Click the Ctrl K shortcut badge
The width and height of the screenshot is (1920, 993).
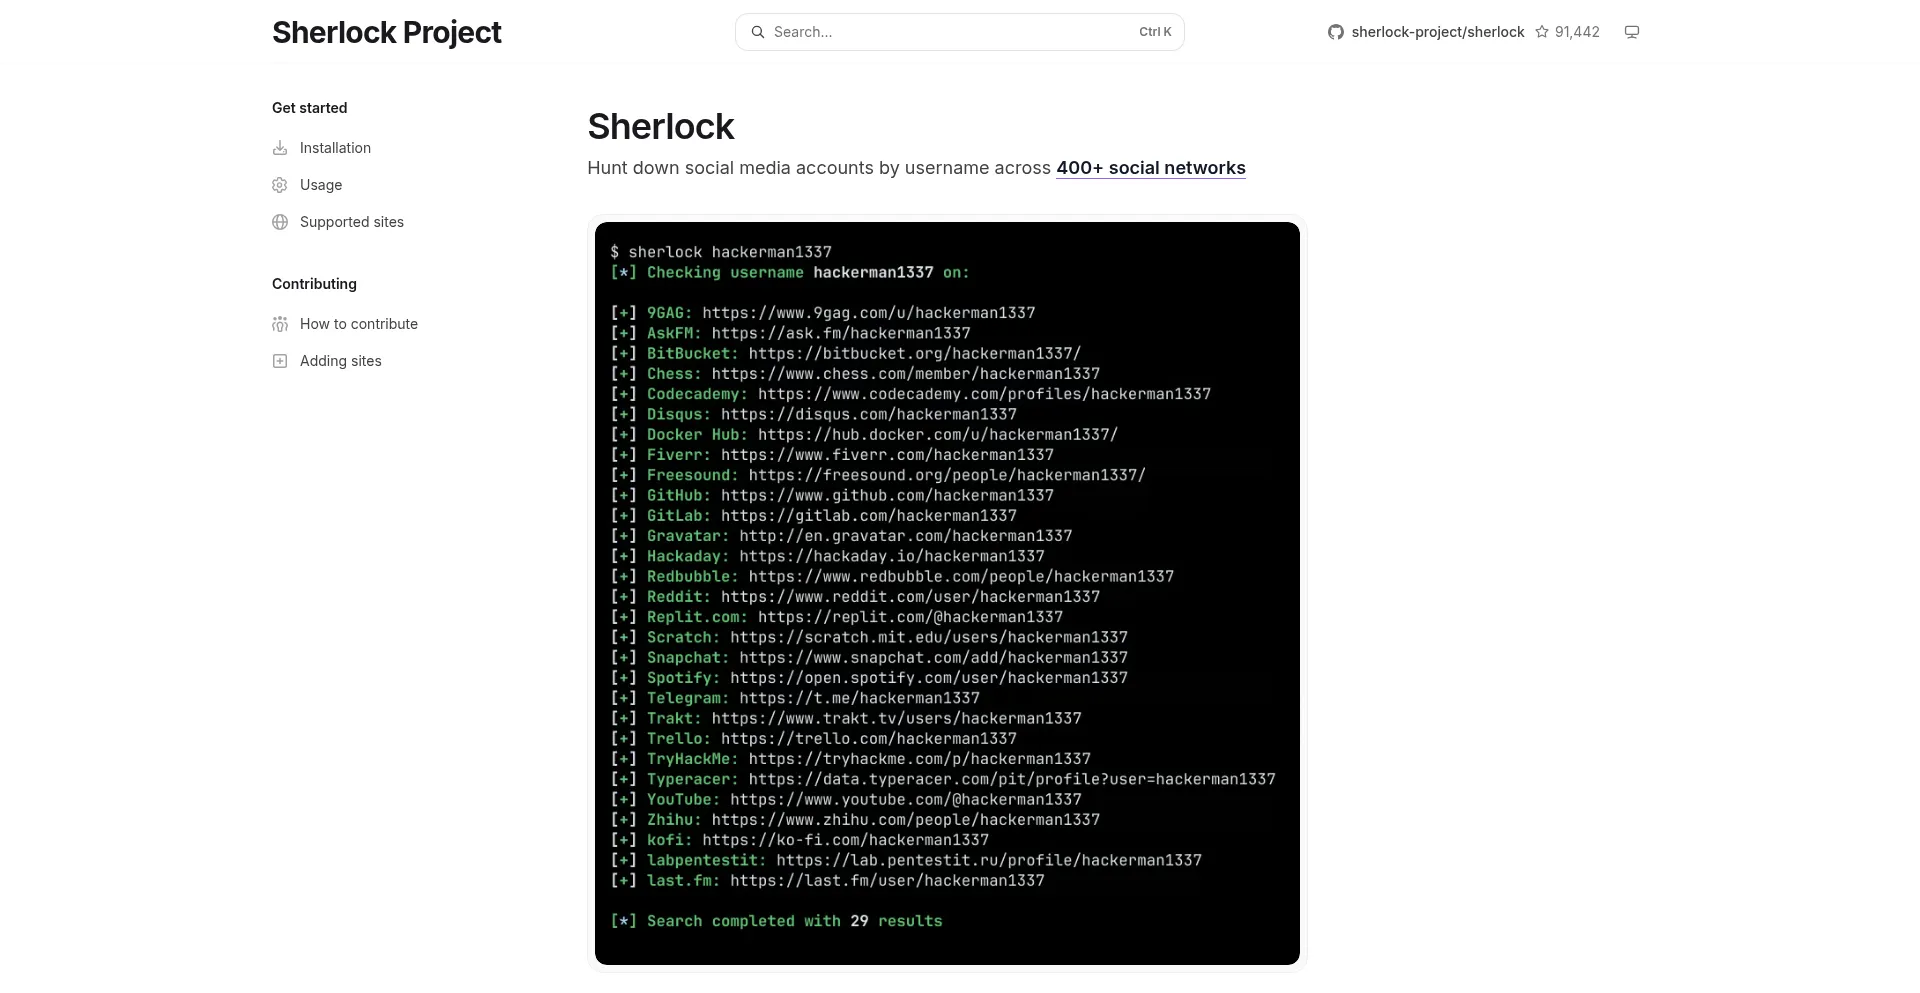1155,32
